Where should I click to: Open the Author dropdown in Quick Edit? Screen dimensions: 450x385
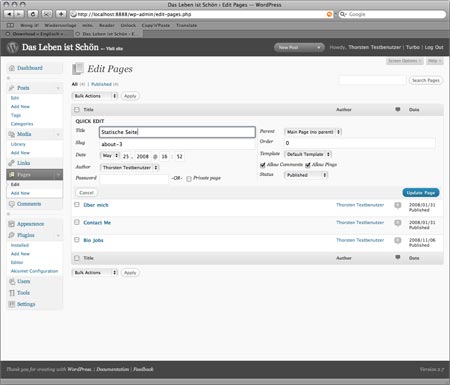[129, 168]
